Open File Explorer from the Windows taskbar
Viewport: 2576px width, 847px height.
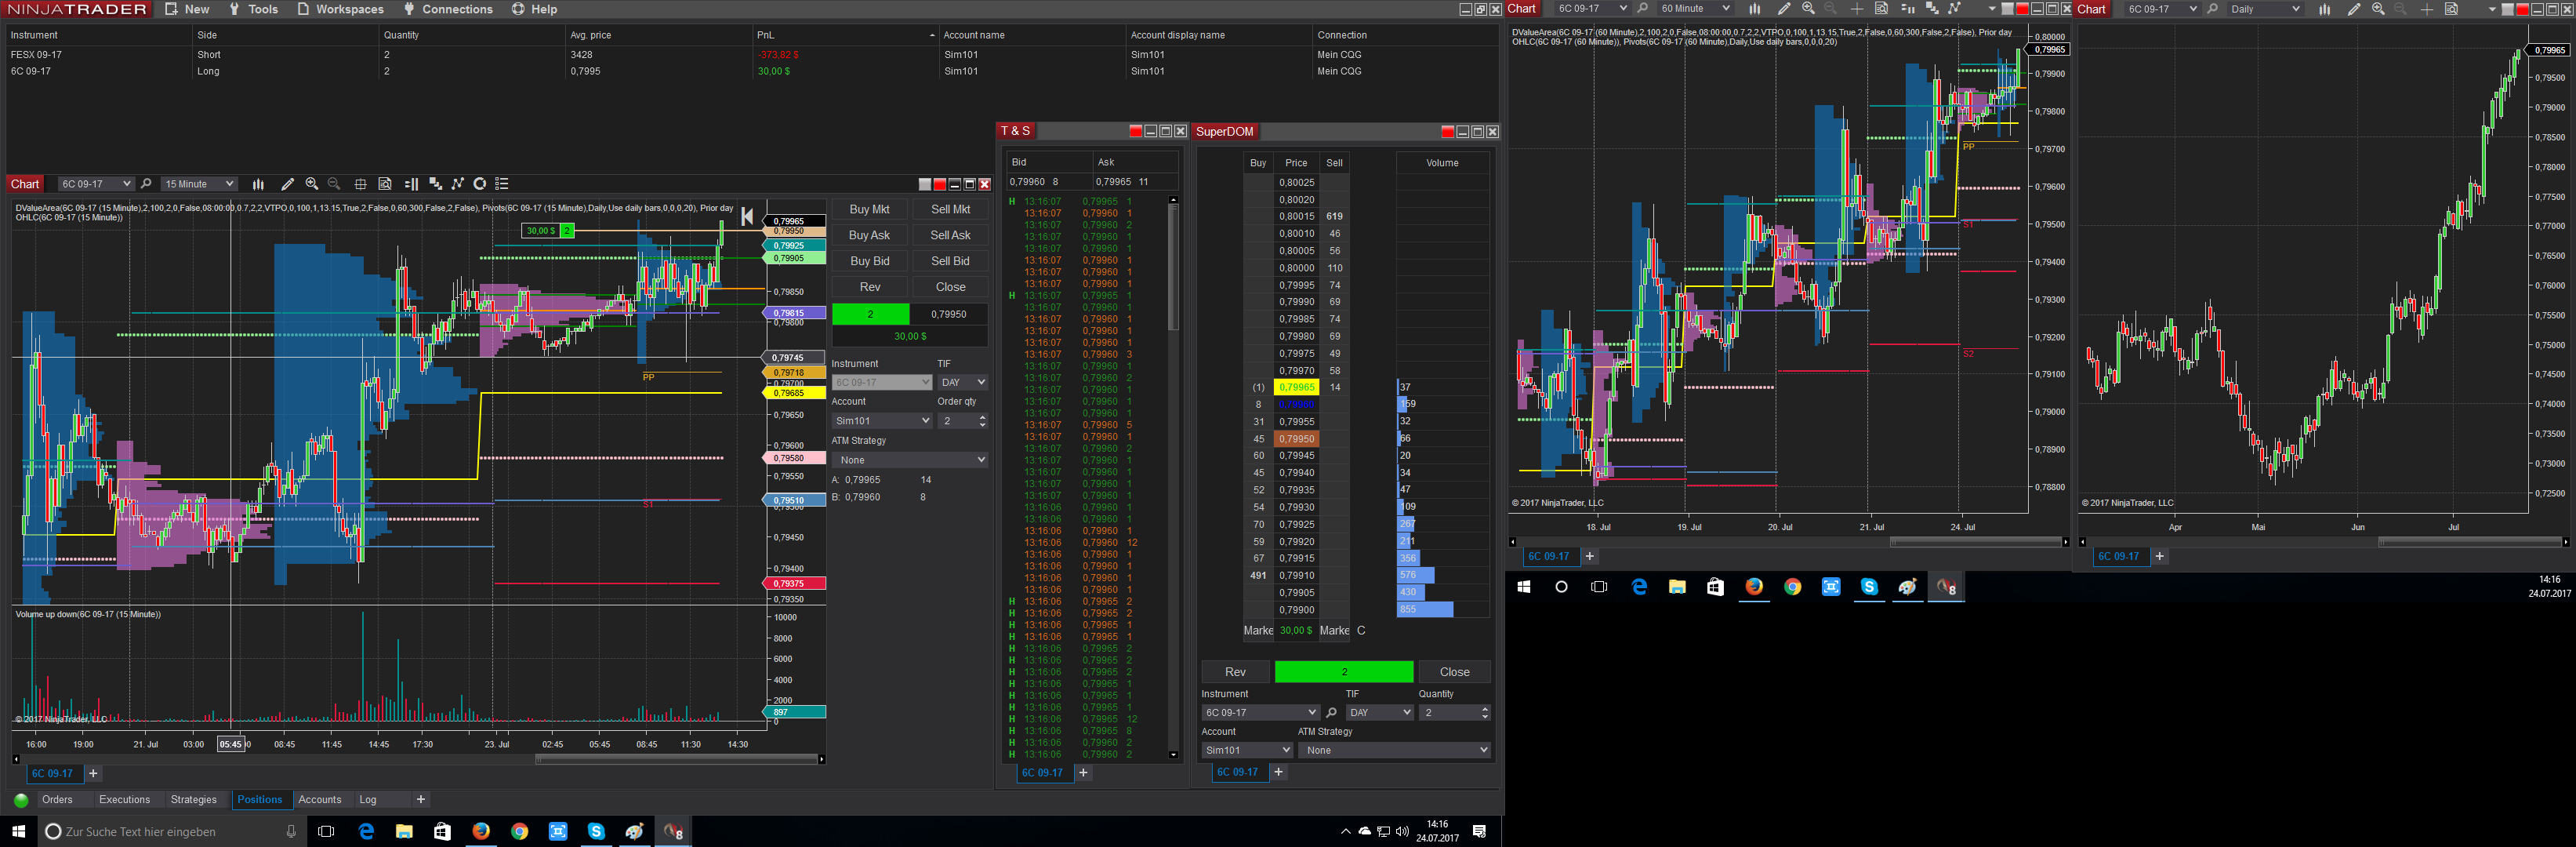404,831
